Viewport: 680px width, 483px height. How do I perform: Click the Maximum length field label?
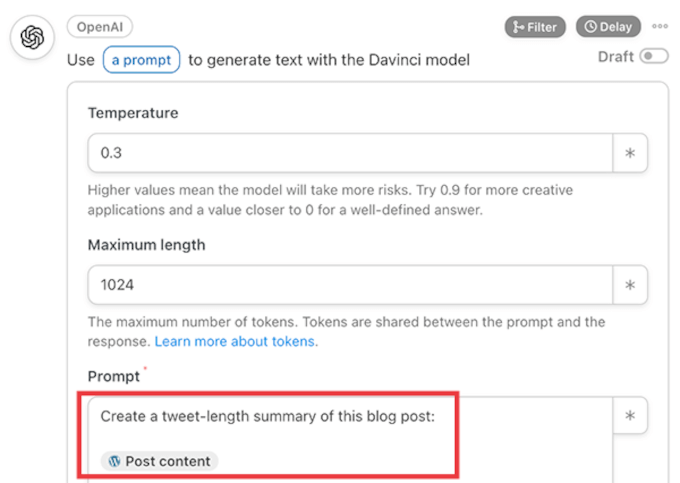coord(147,245)
